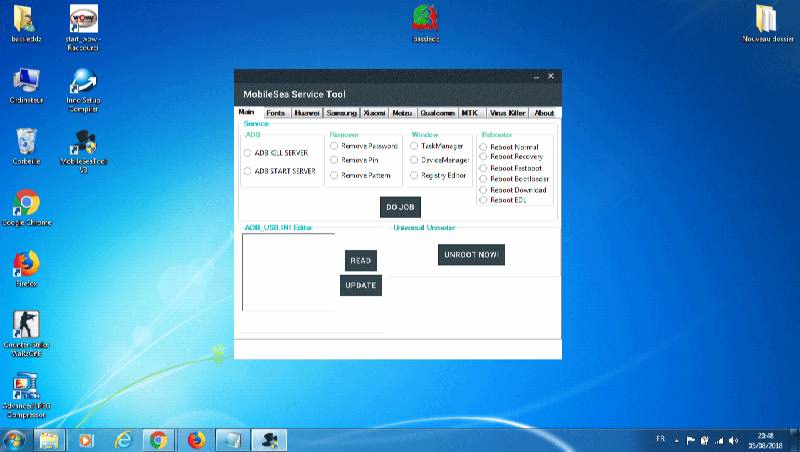Select Remove Pattern option
The image size is (800, 452).
click(360, 175)
